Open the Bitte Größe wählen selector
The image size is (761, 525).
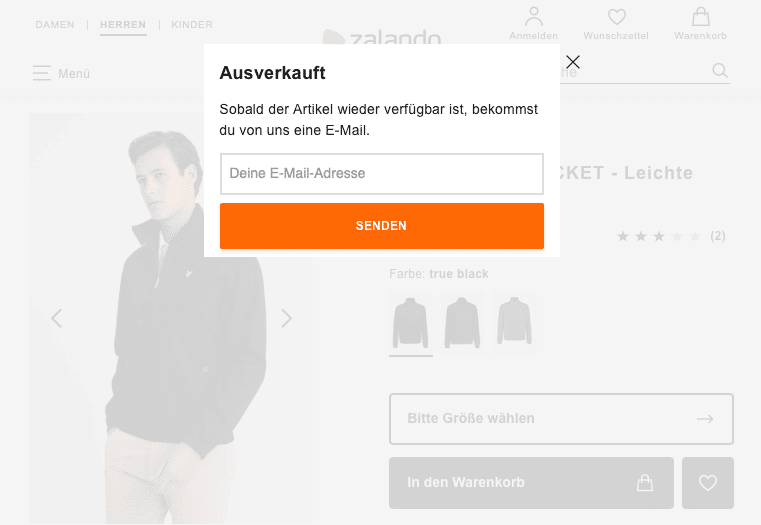561,419
